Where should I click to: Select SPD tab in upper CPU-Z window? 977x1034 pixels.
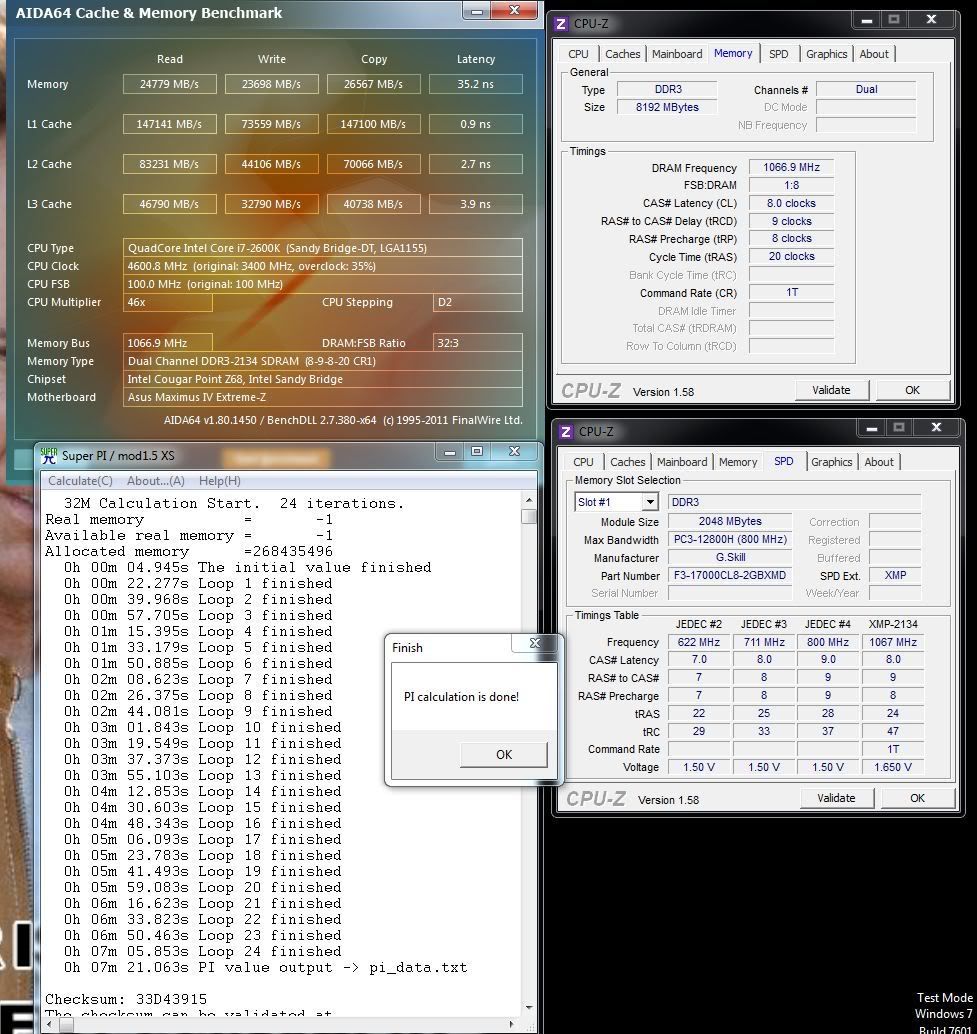pyautogui.click(x=779, y=54)
